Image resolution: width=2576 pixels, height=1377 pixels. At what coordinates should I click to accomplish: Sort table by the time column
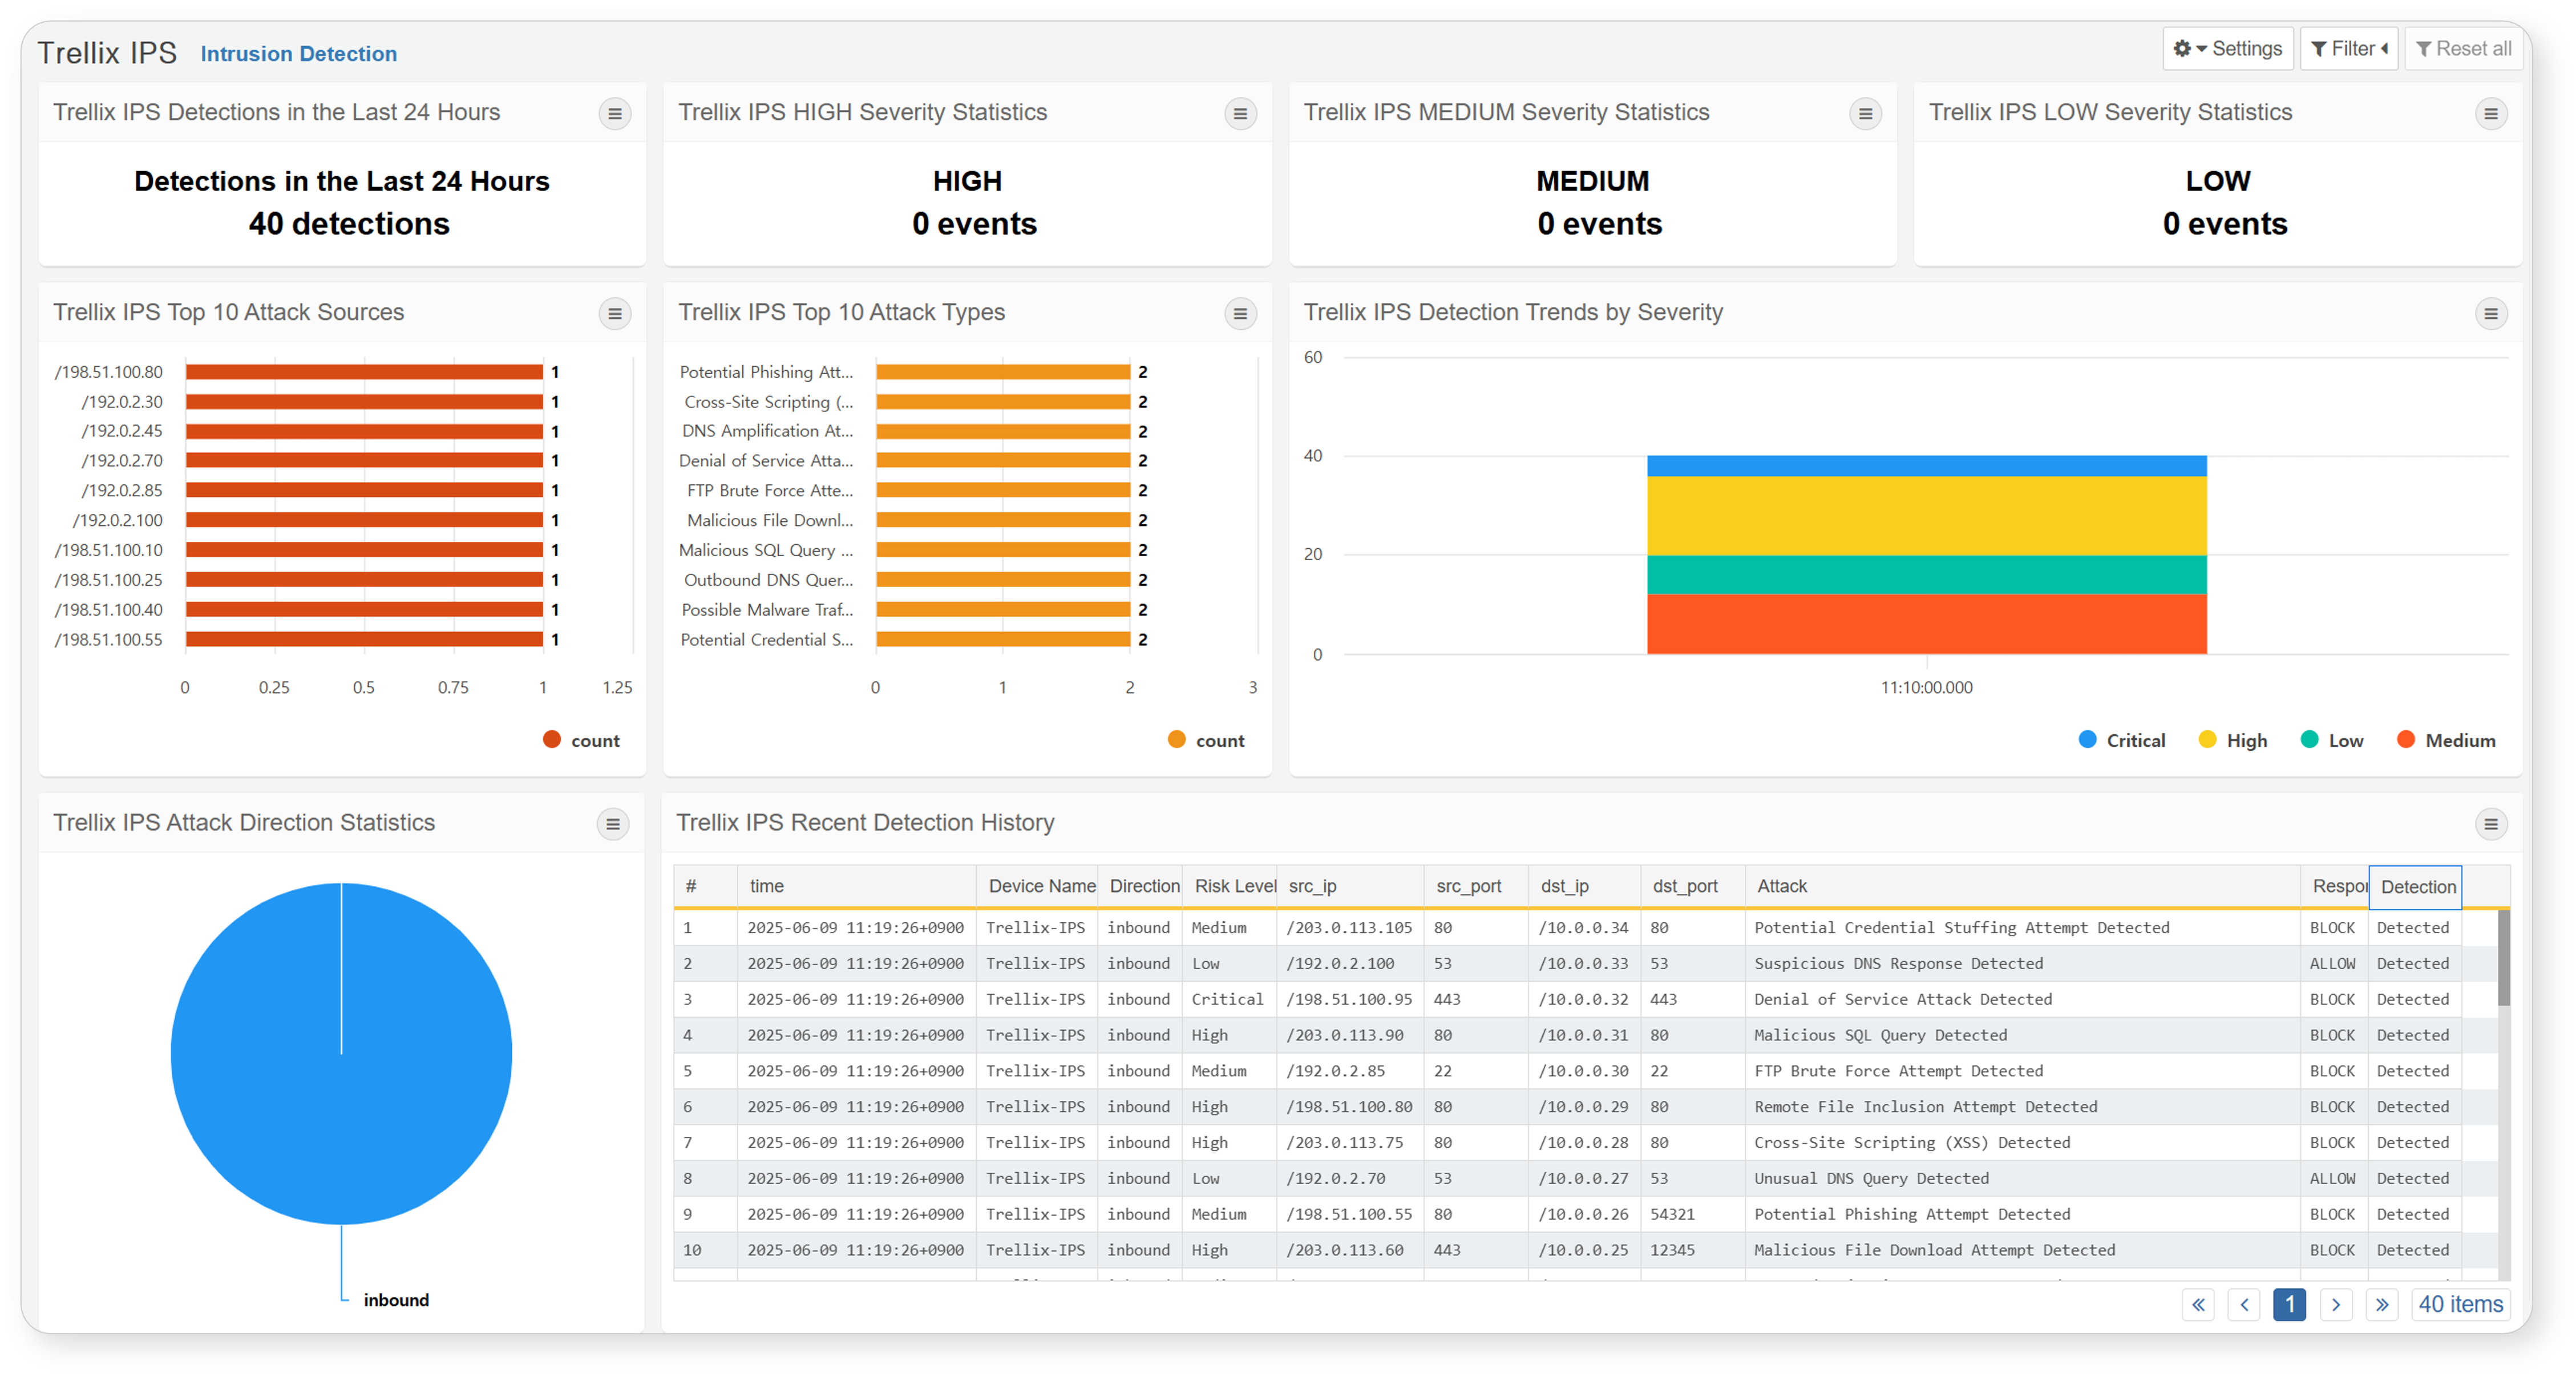tap(856, 886)
